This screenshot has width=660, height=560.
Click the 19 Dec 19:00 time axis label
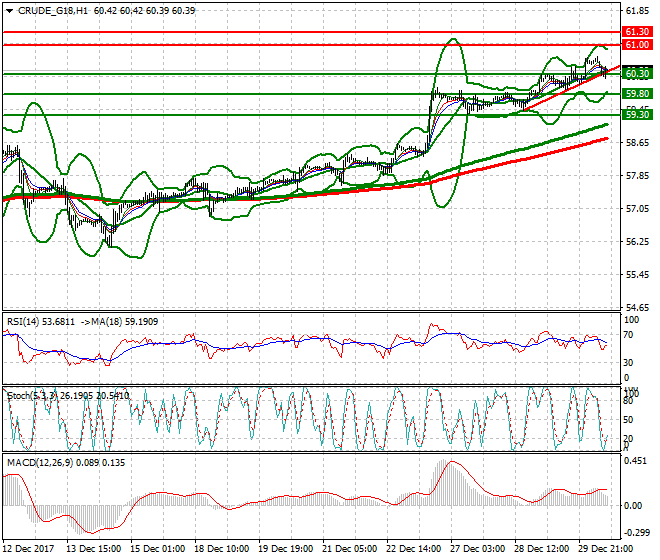[285, 549]
